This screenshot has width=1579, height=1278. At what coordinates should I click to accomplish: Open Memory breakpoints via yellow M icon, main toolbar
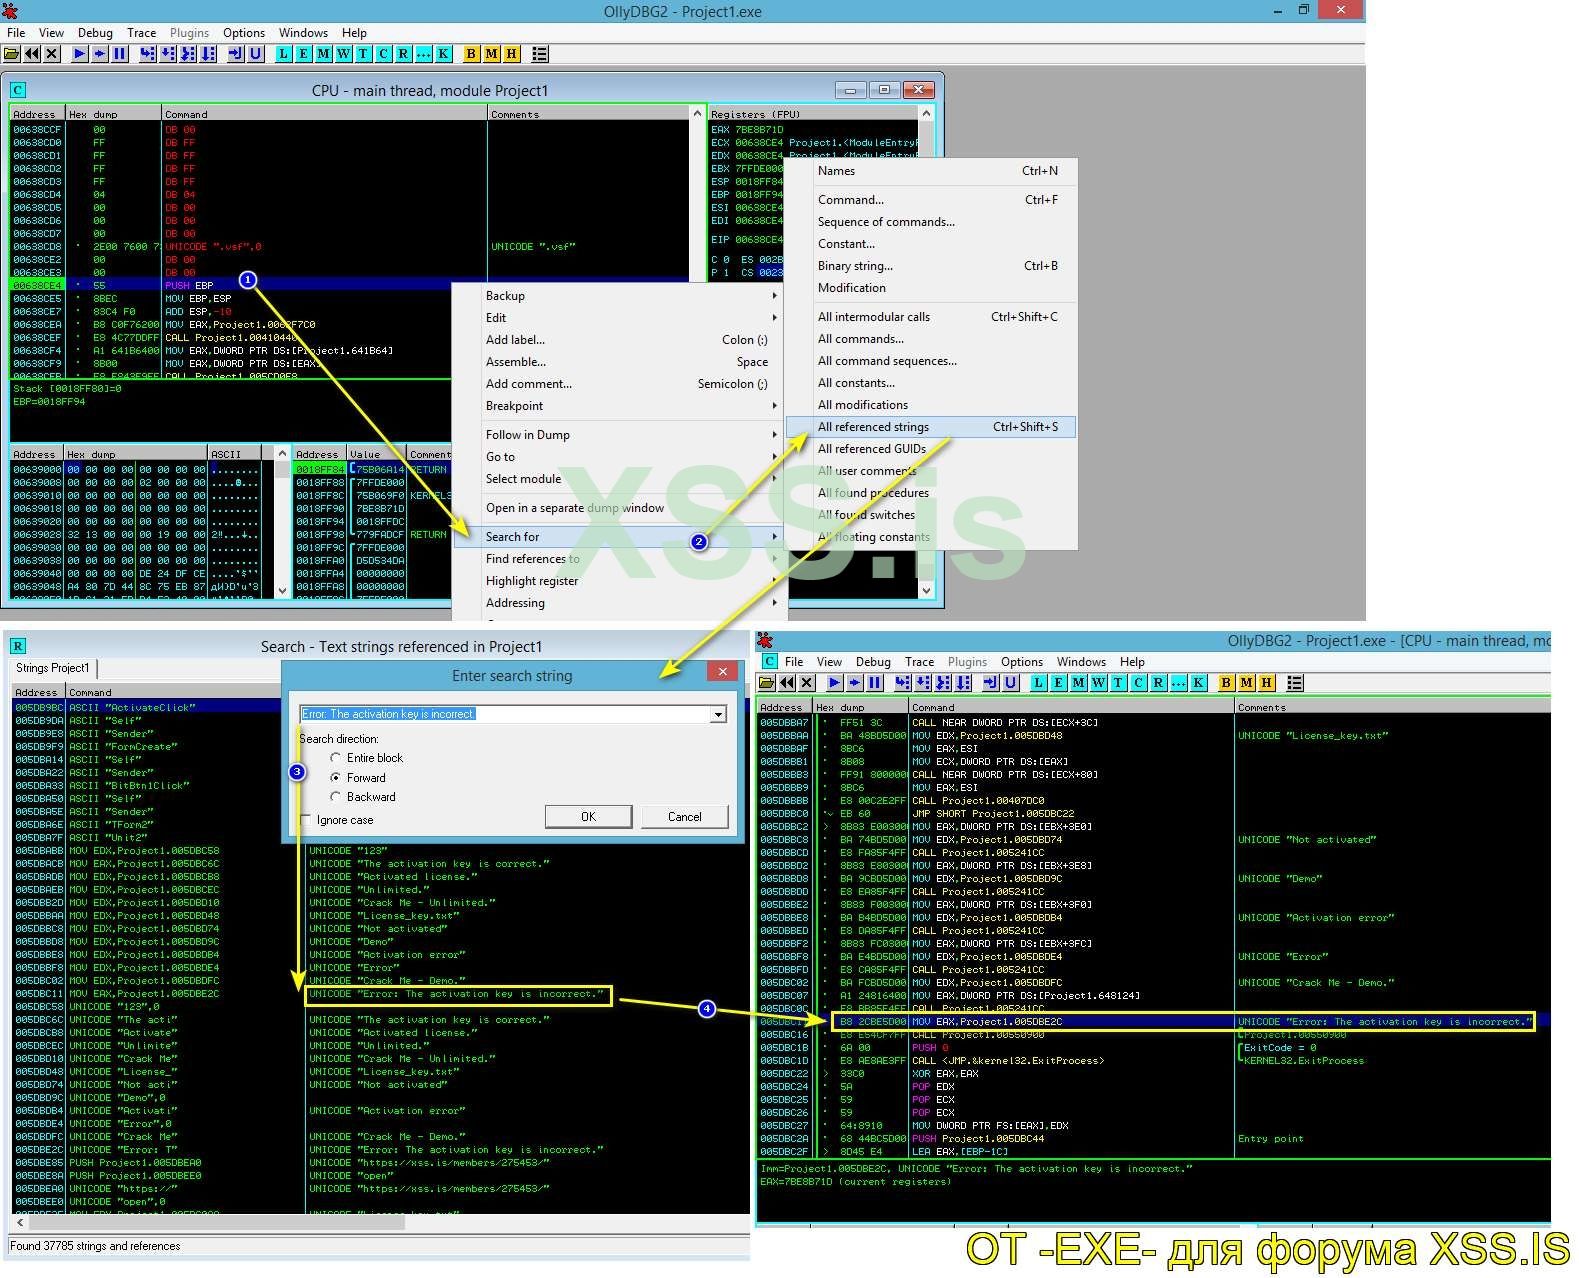click(491, 54)
